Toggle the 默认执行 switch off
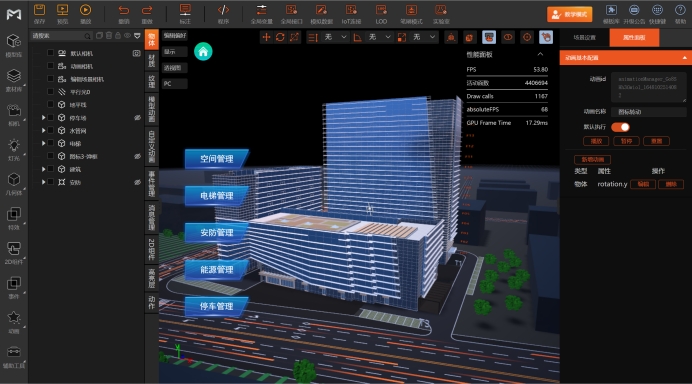This screenshot has width=692, height=384. [620, 127]
